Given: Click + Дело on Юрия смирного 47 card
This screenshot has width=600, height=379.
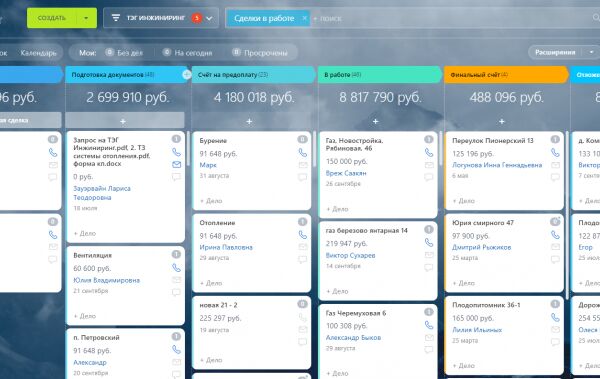Looking at the screenshot, I should pos(463,283).
